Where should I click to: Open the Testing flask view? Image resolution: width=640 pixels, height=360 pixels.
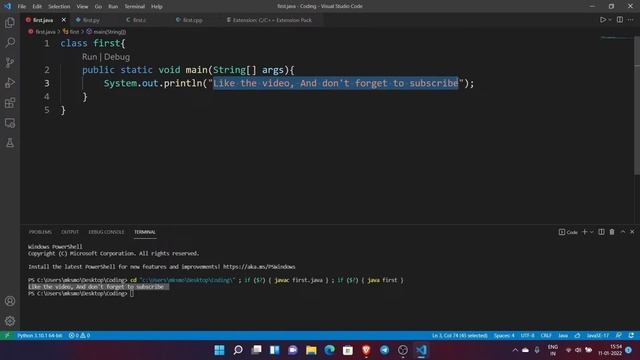coord(10,142)
